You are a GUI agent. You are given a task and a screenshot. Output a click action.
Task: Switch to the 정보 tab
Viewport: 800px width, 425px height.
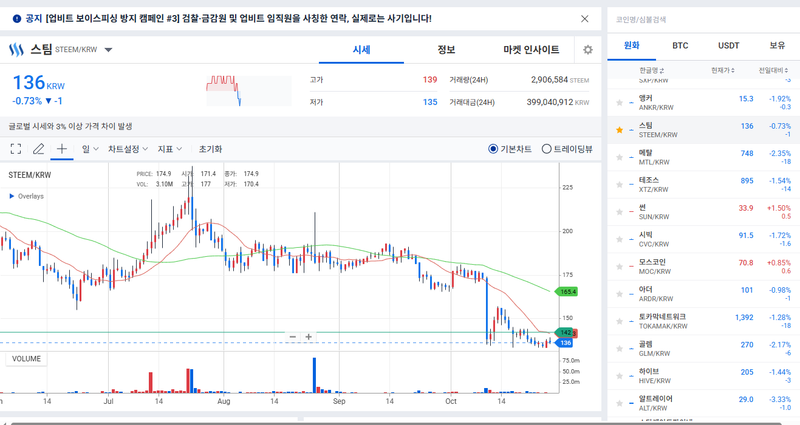pyautogui.click(x=446, y=50)
